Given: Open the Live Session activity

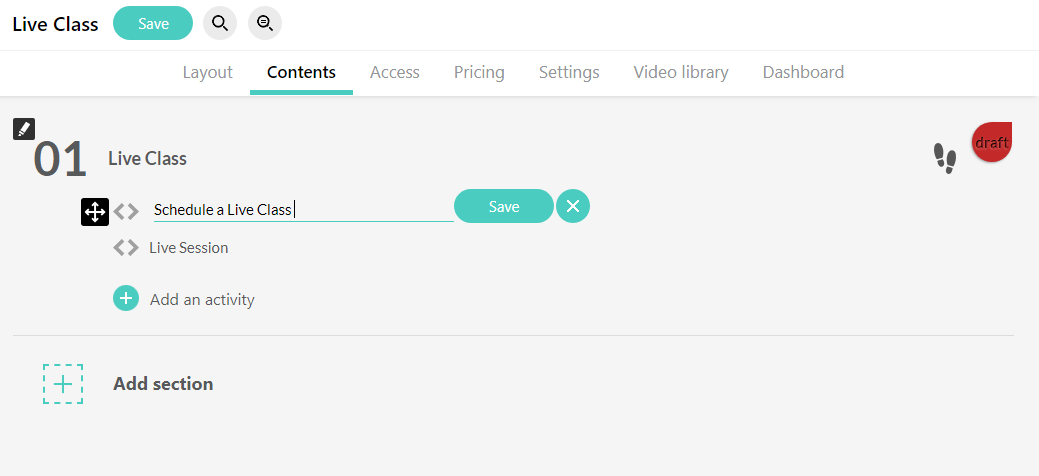Looking at the screenshot, I should [189, 248].
